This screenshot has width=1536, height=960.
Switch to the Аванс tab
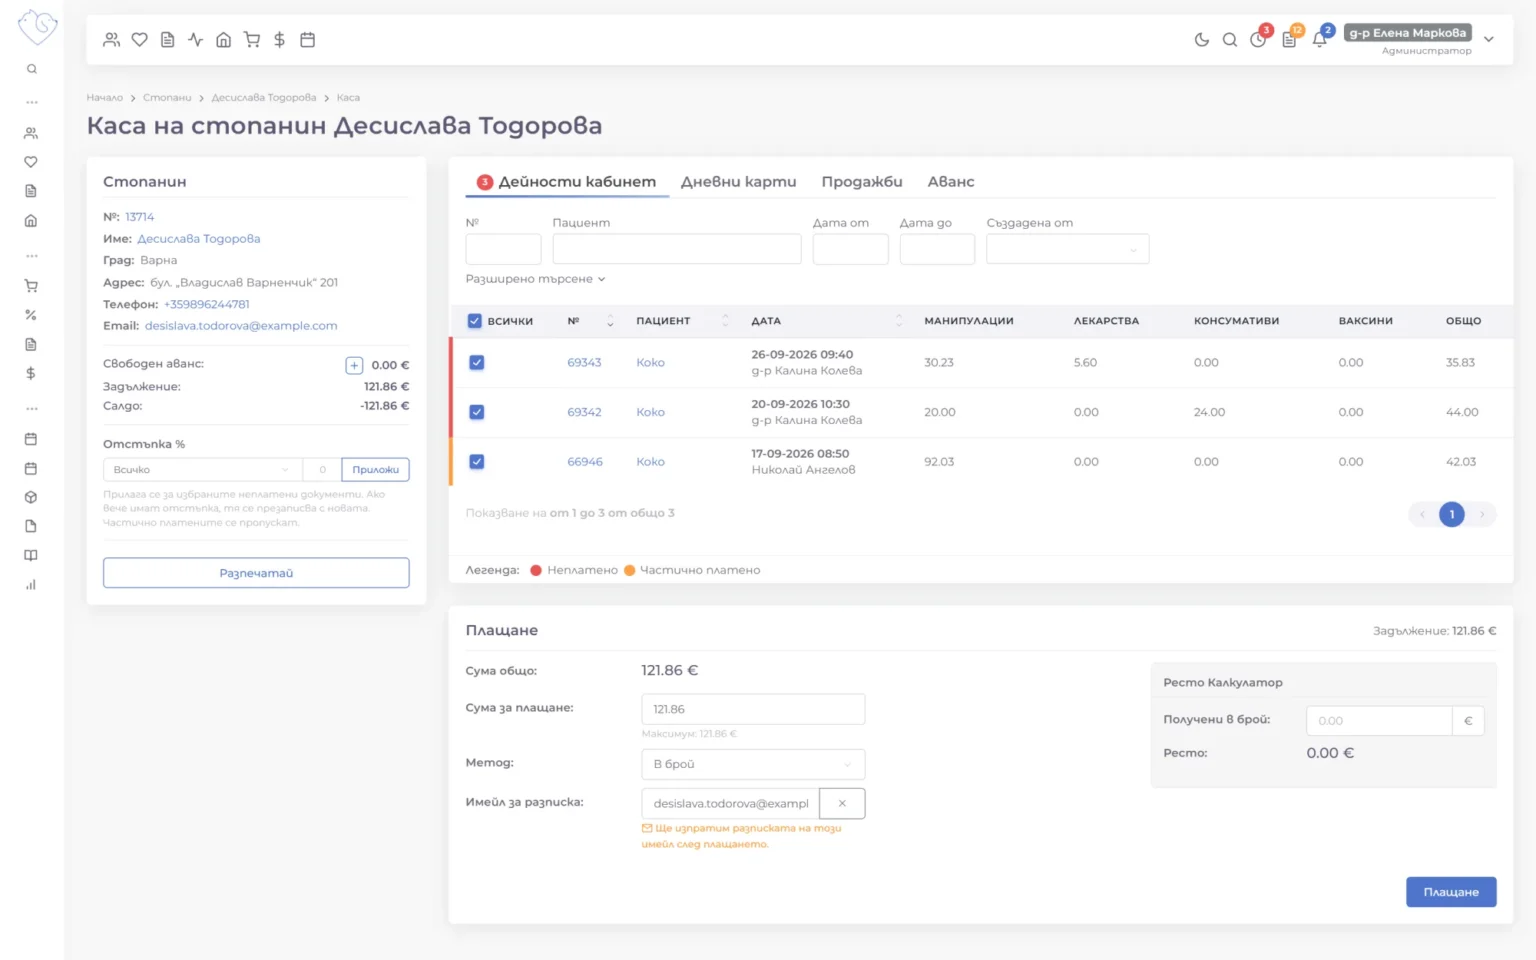pyautogui.click(x=951, y=182)
